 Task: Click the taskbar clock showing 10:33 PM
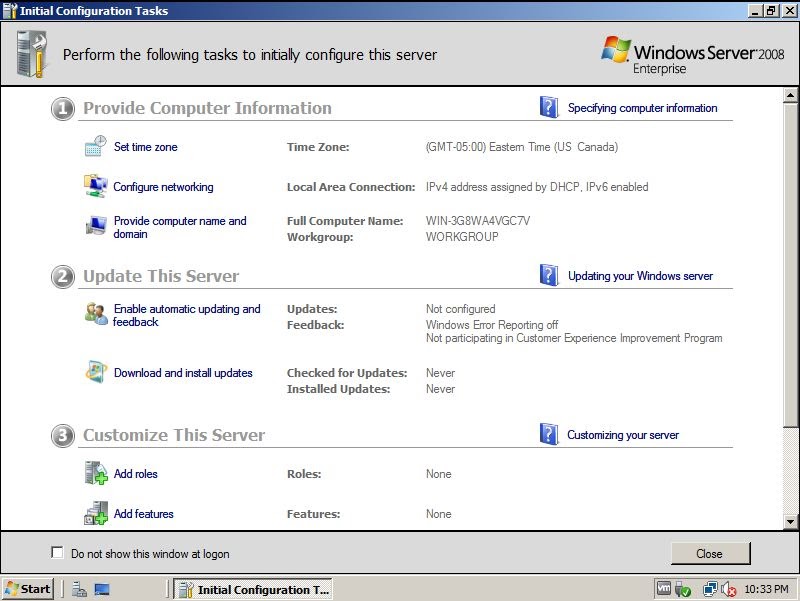point(766,589)
